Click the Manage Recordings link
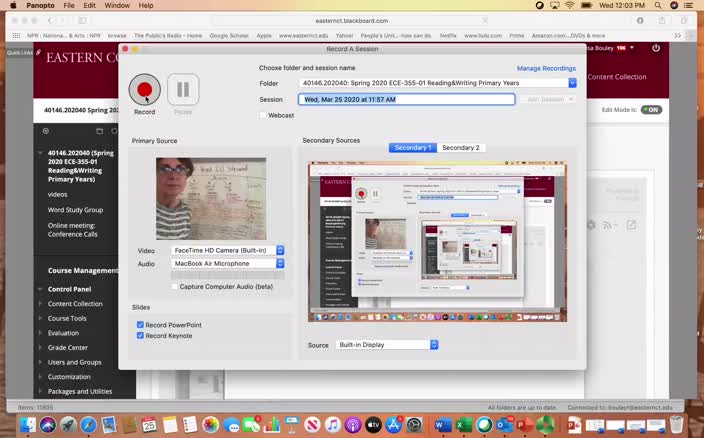The width and height of the screenshot is (704, 438). (x=546, y=68)
